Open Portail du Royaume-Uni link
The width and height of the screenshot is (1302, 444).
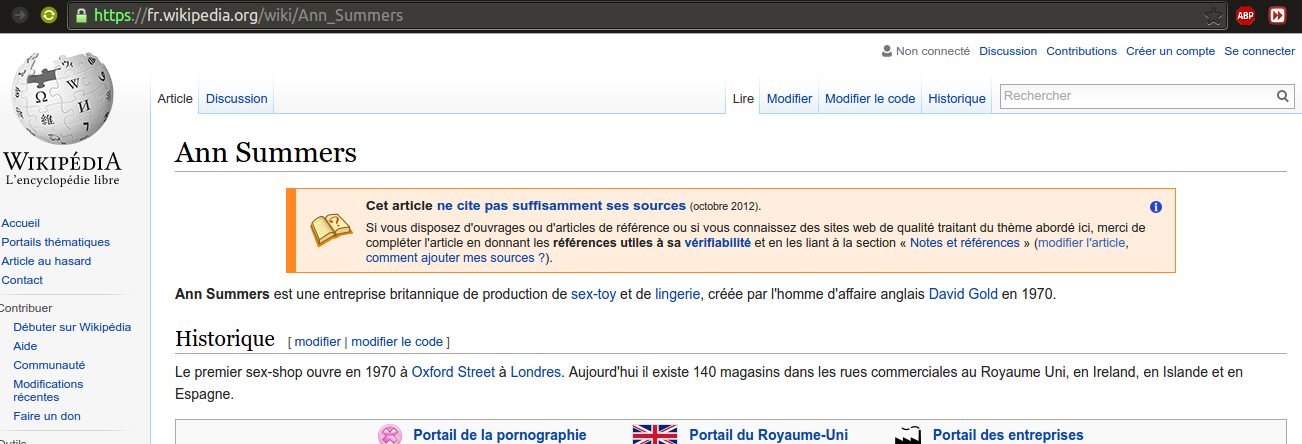pos(768,435)
